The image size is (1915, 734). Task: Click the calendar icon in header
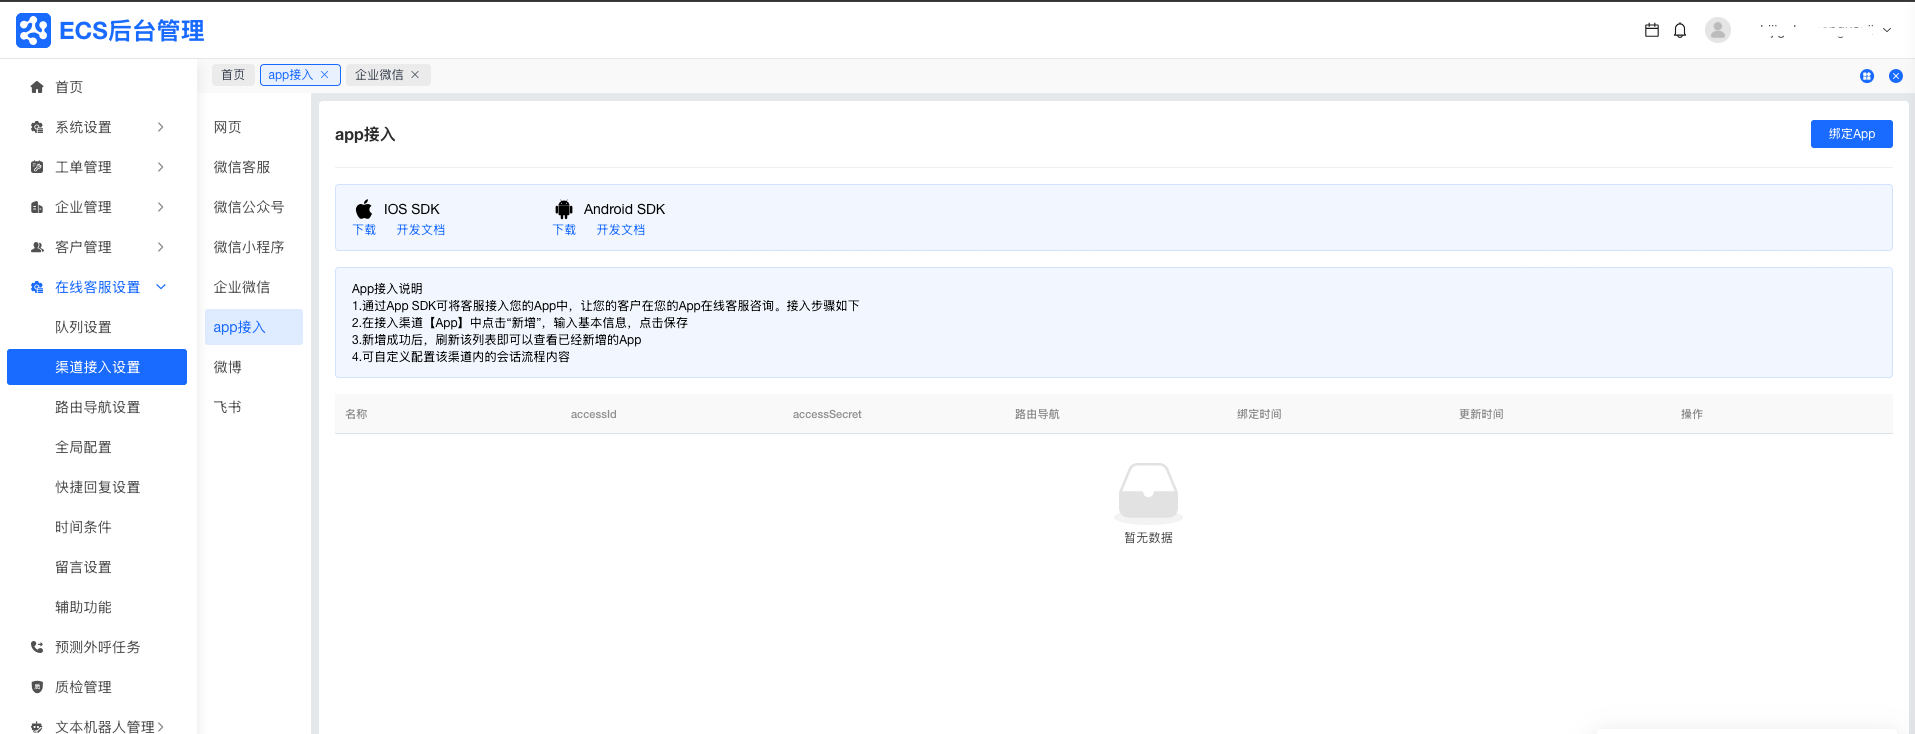point(1651,30)
